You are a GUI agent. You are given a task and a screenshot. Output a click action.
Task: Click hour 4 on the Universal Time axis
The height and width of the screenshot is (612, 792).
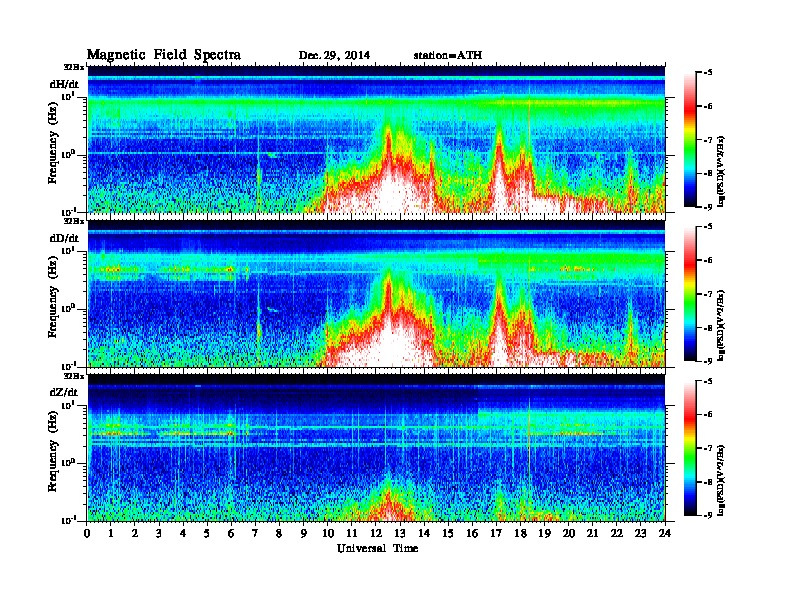tap(184, 533)
